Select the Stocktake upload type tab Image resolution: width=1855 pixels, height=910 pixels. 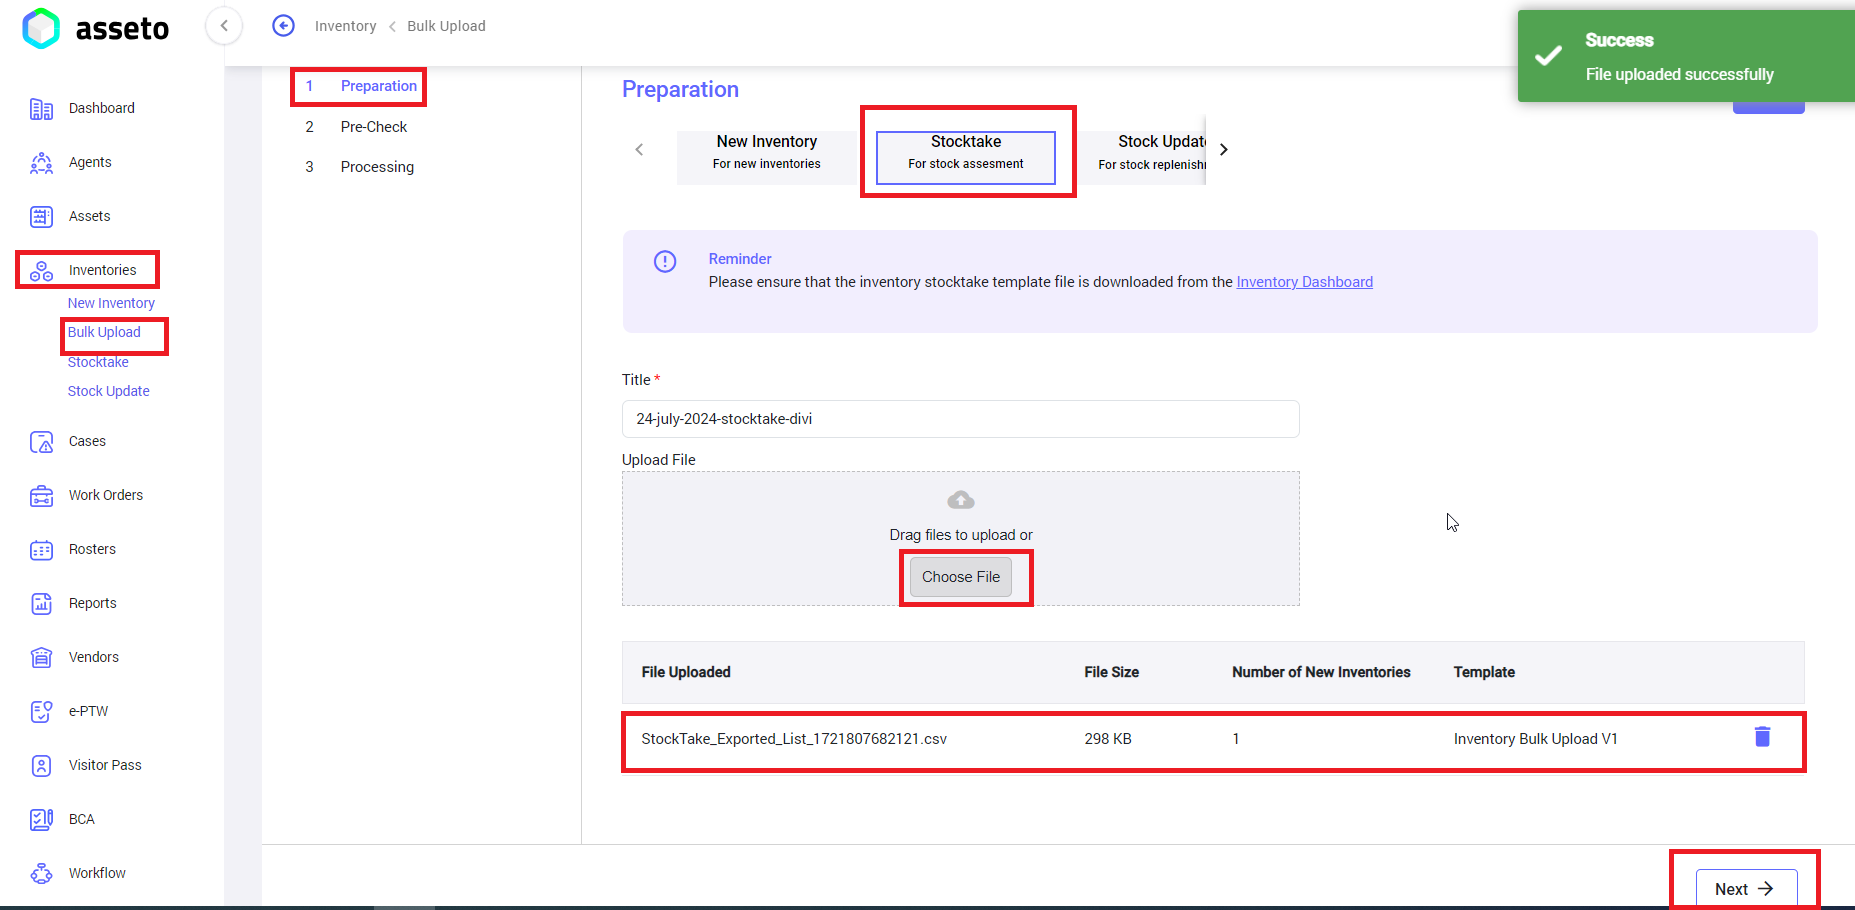[x=965, y=152]
